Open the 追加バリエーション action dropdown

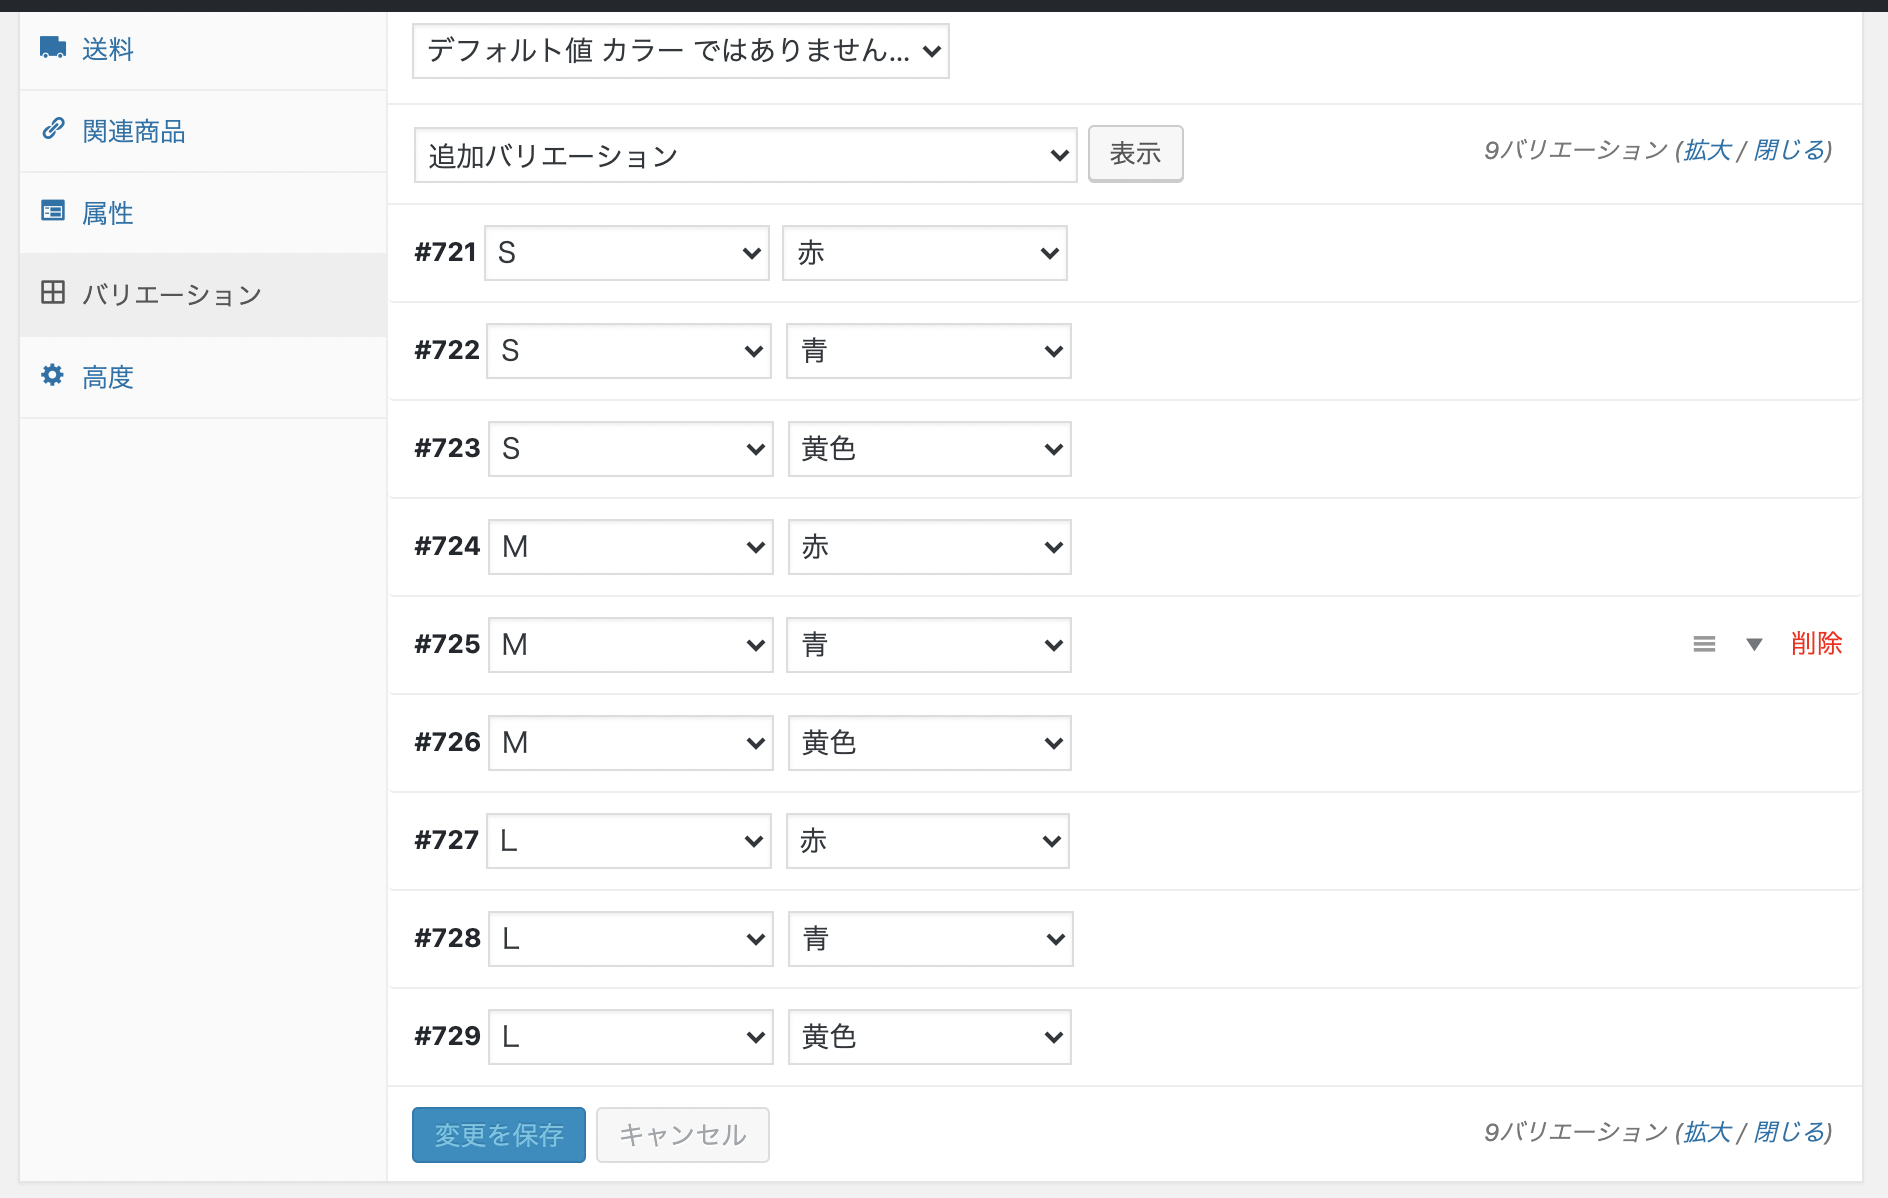click(x=745, y=155)
